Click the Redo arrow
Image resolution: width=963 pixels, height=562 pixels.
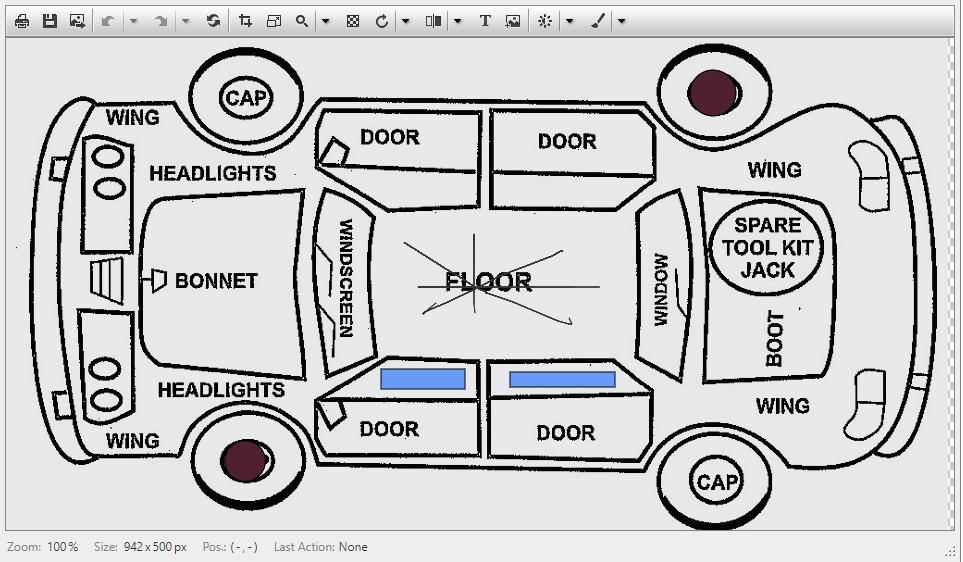pyautogui.click(x=160, y=21)
